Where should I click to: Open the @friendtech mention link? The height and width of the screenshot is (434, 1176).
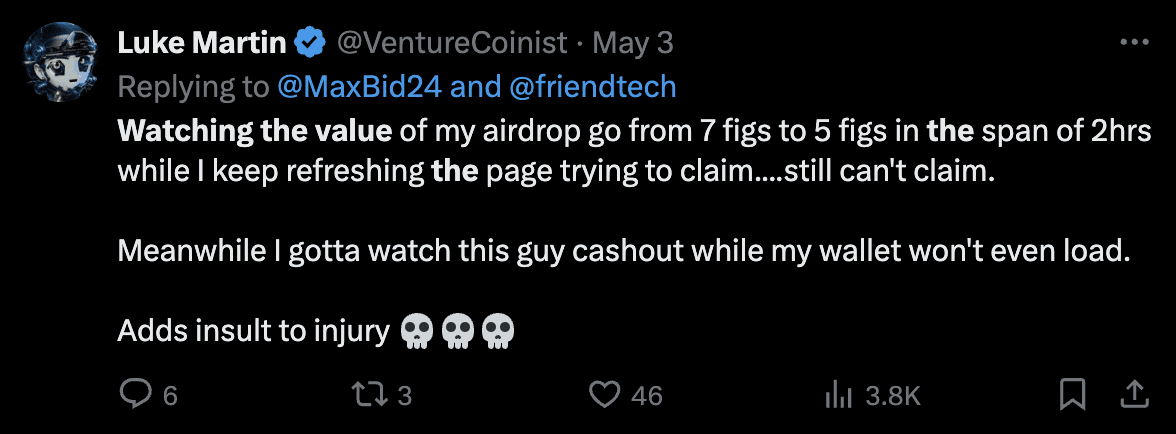(x=593, y=87)
